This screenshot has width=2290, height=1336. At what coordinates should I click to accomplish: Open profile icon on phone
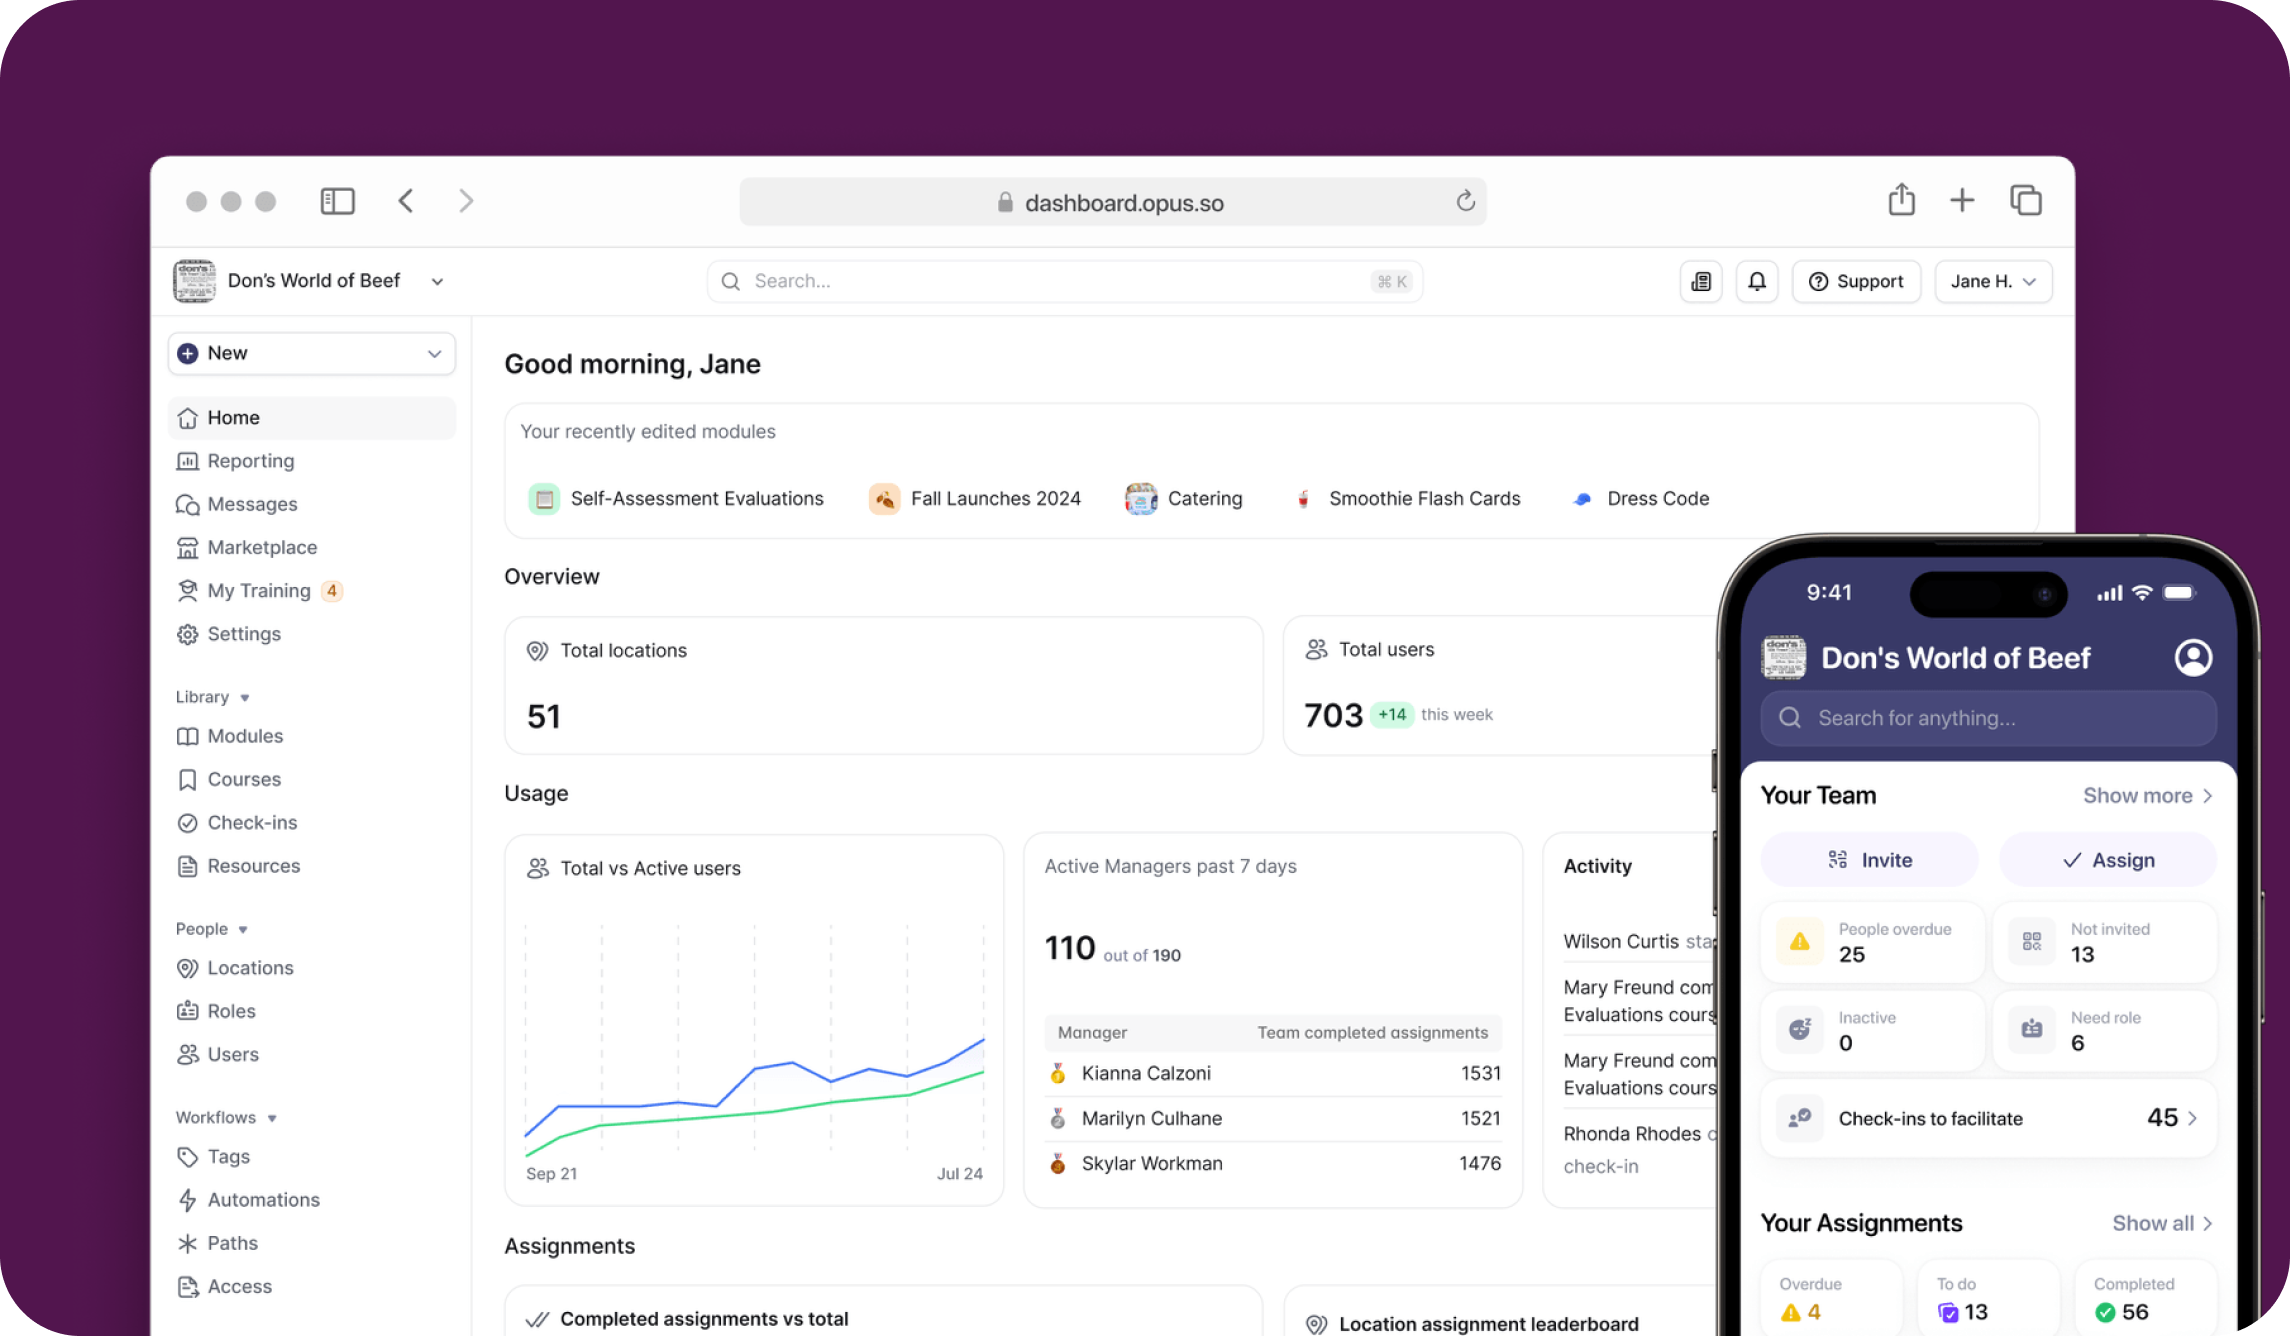pos(2193,657)
